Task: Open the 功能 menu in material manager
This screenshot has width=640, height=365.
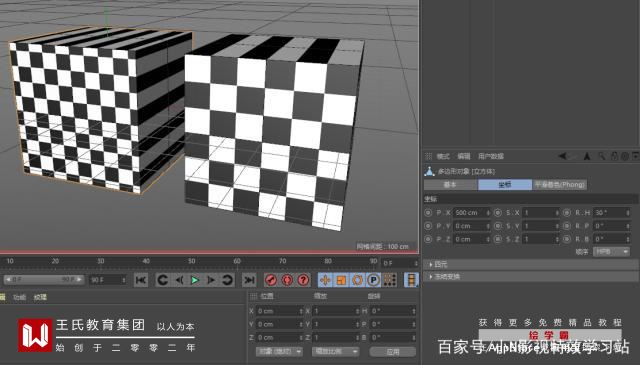Action: pyautogui.click(x=19, y=297)
